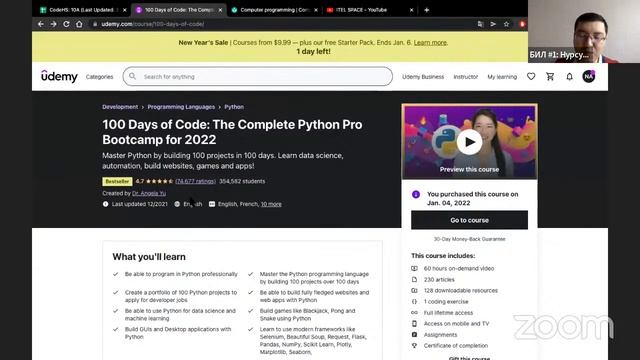Select the 100 Days of Code tab
This screenshot has width=640, height=360.
(179, 10)
